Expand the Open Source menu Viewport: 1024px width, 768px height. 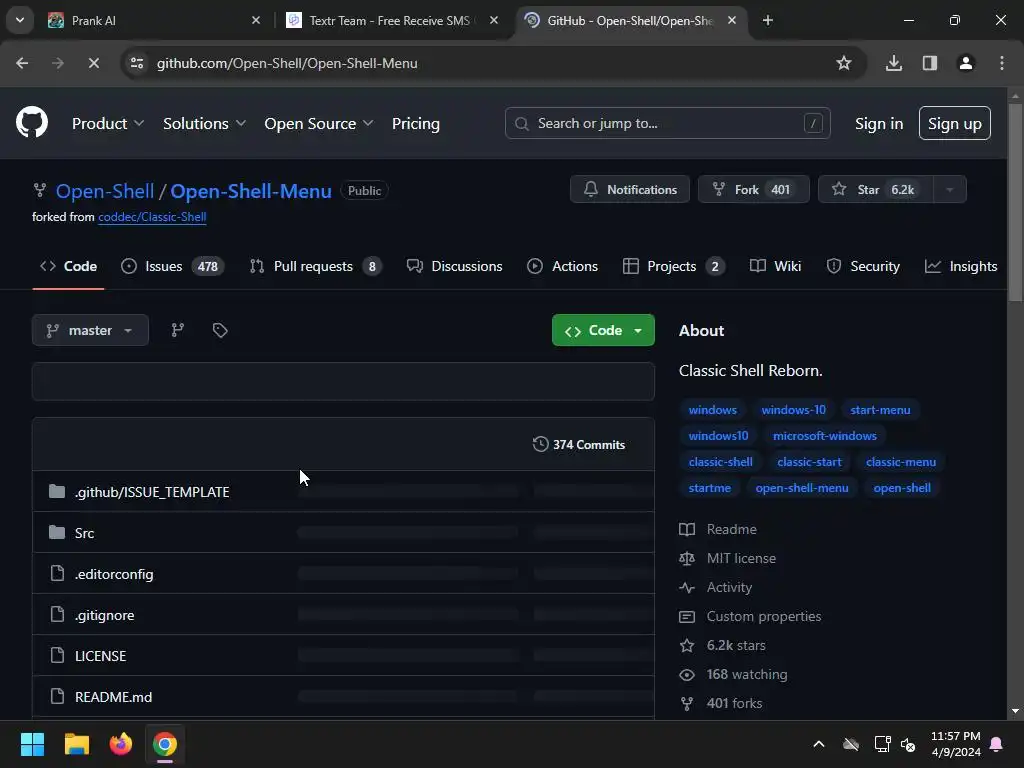(318, 123)
